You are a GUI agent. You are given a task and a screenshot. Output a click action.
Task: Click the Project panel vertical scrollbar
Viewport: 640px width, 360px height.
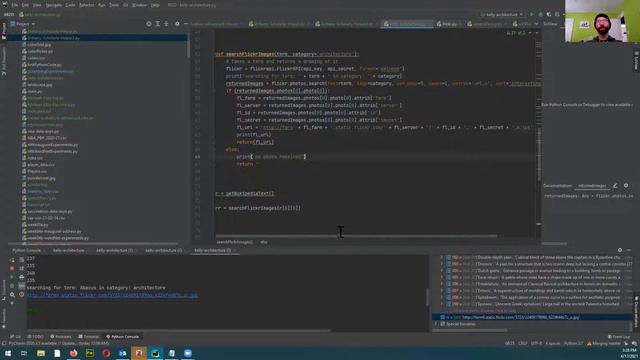(x=188, y=45)
